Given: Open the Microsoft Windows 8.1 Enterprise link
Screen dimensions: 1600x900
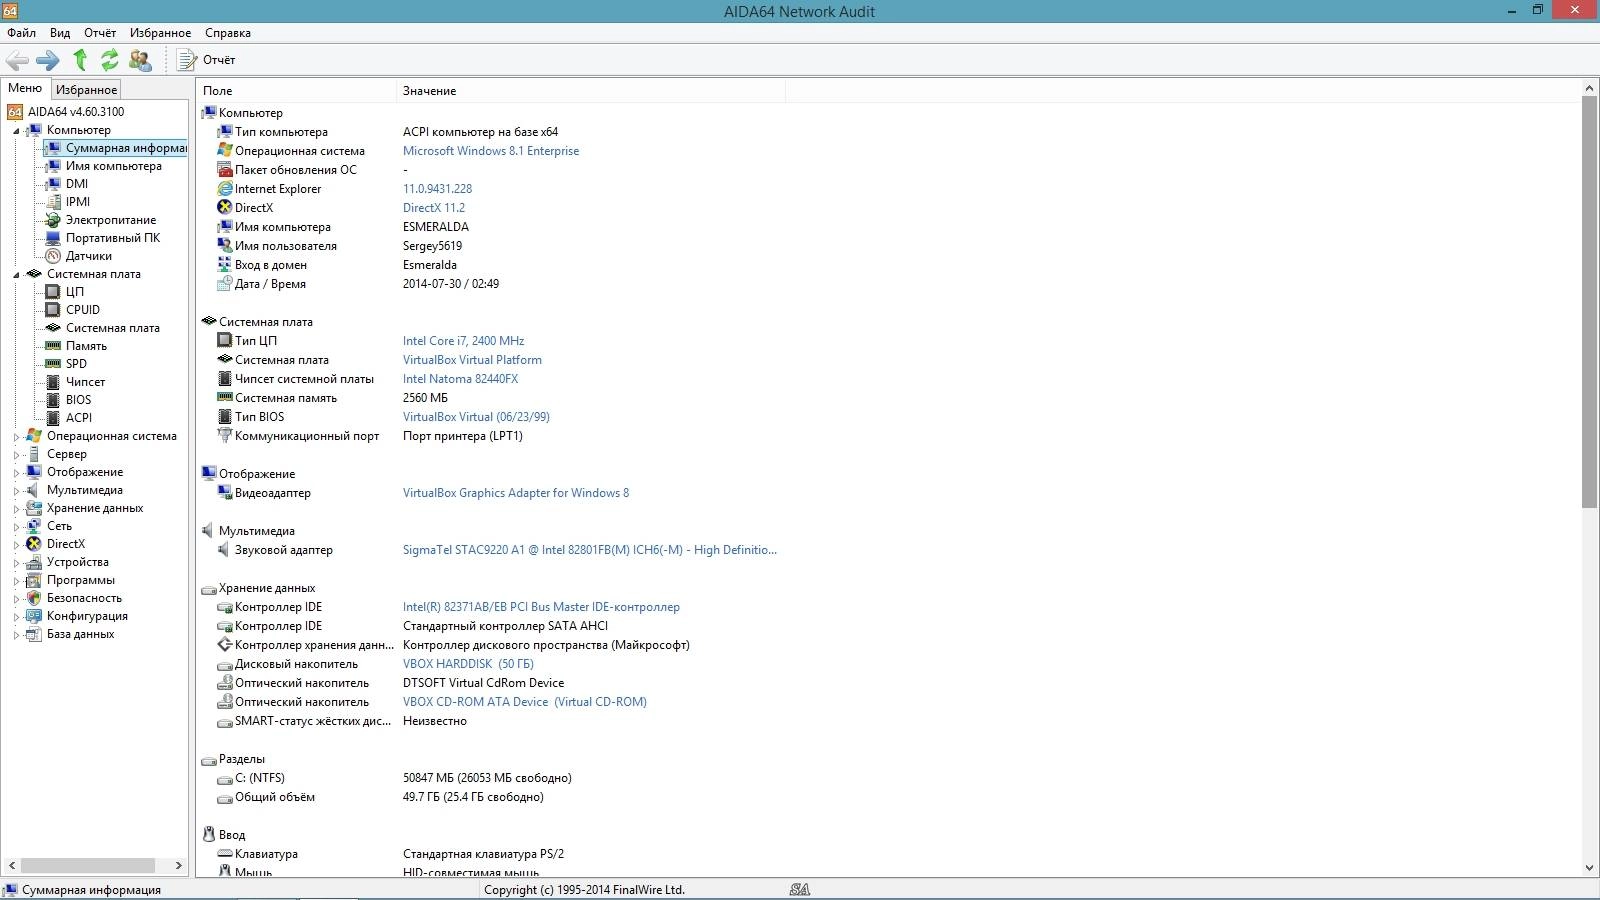Looking at the screenshot, I should [491, 151].
